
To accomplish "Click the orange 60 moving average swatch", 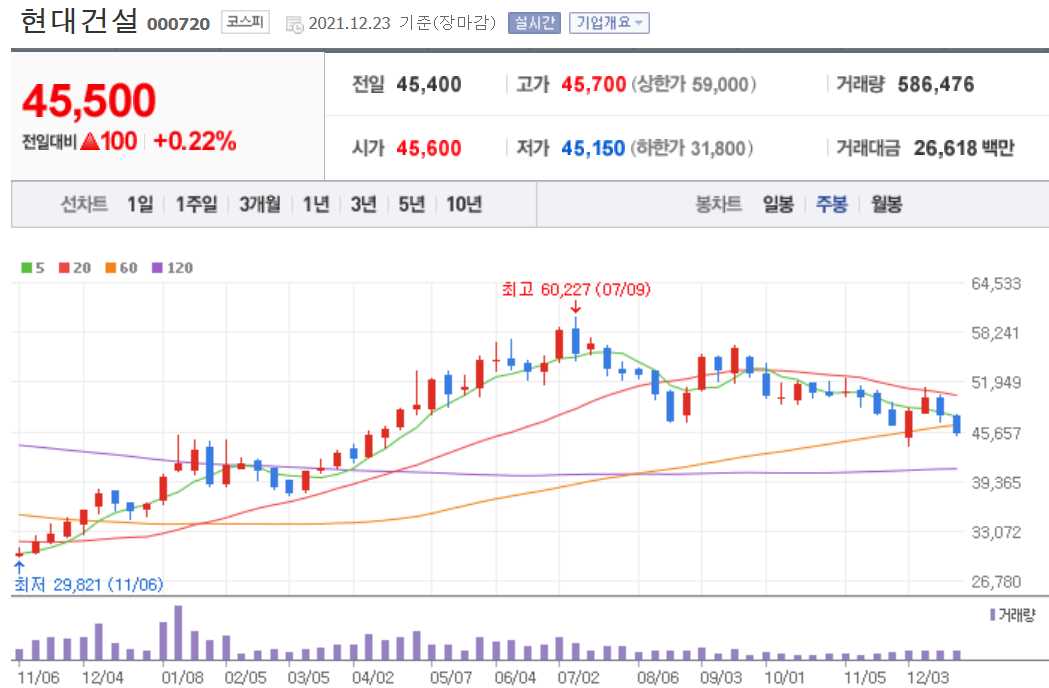I will (110, 268).
